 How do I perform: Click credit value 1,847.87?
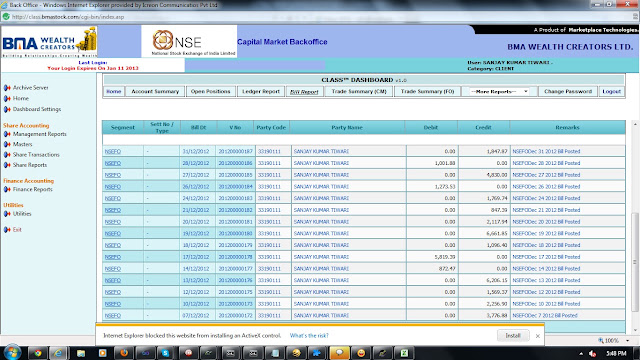pyautogui.click(x=497, y=151)
